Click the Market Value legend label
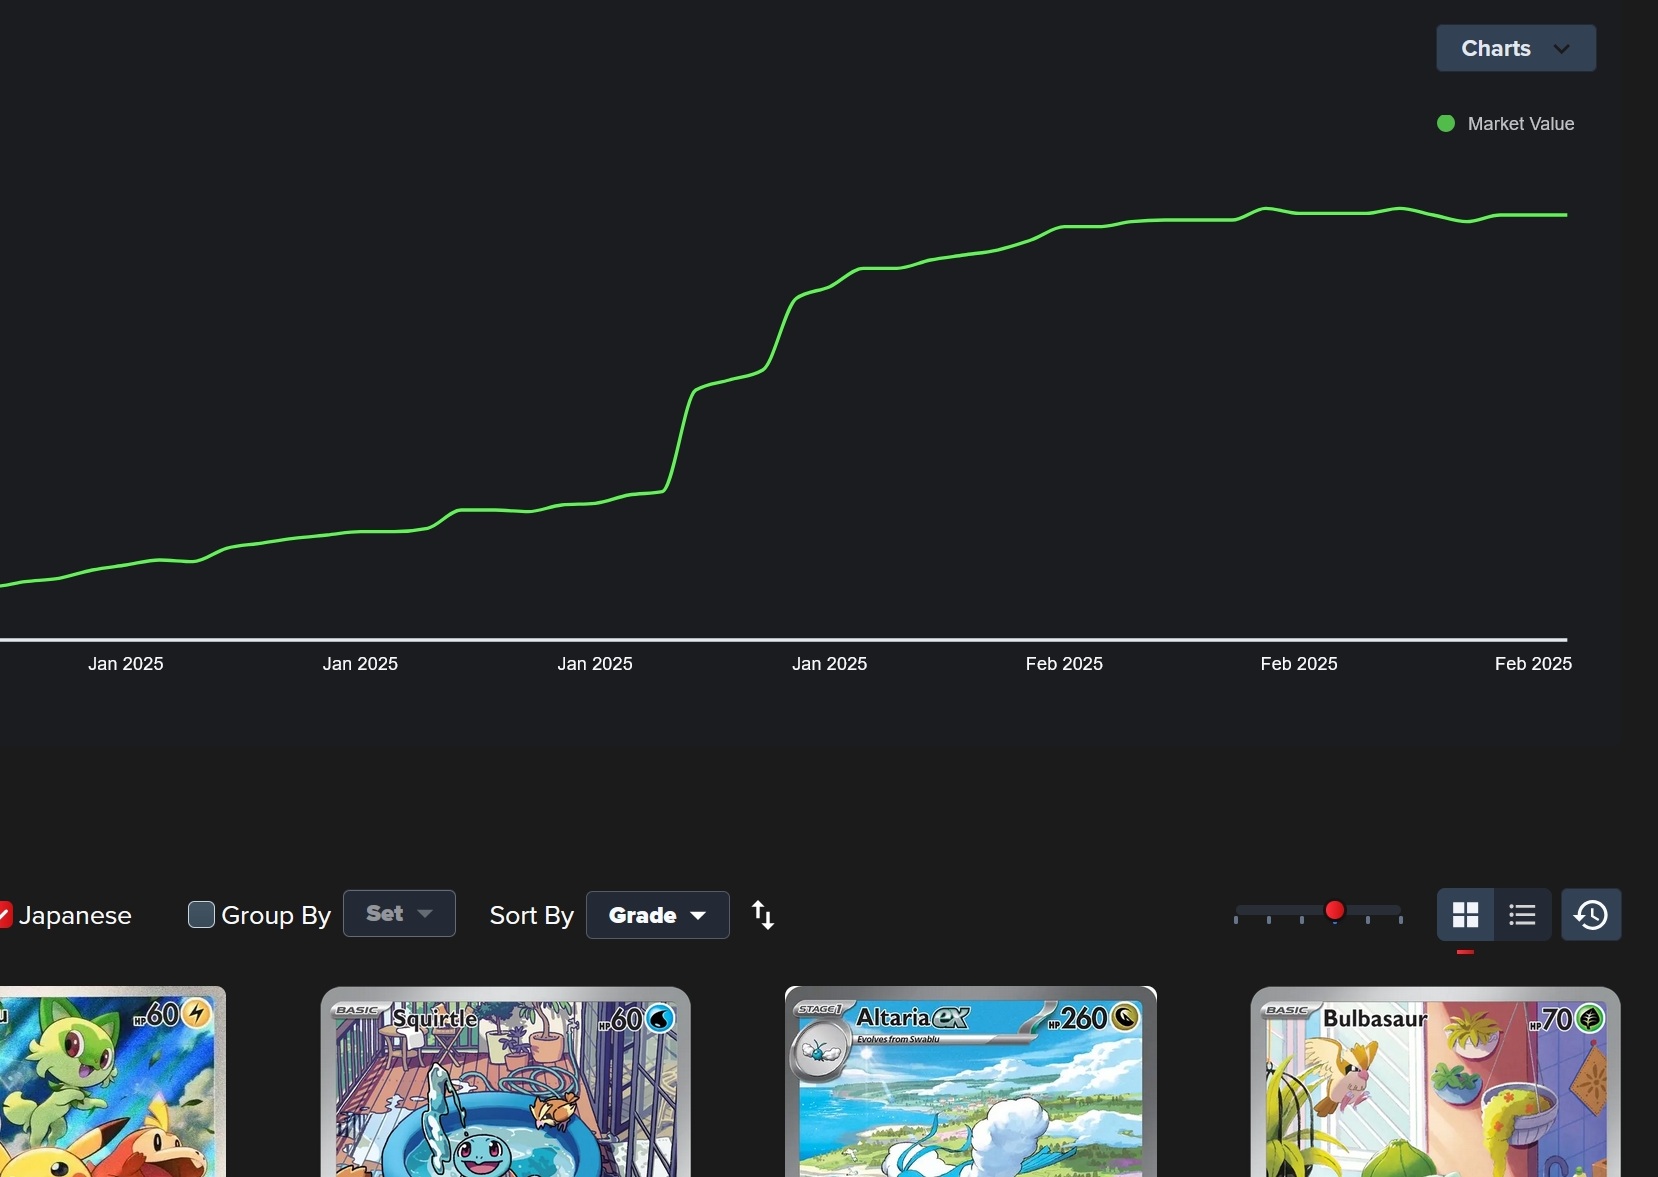1658x1177 pixels. click(x=1521, y=124)
